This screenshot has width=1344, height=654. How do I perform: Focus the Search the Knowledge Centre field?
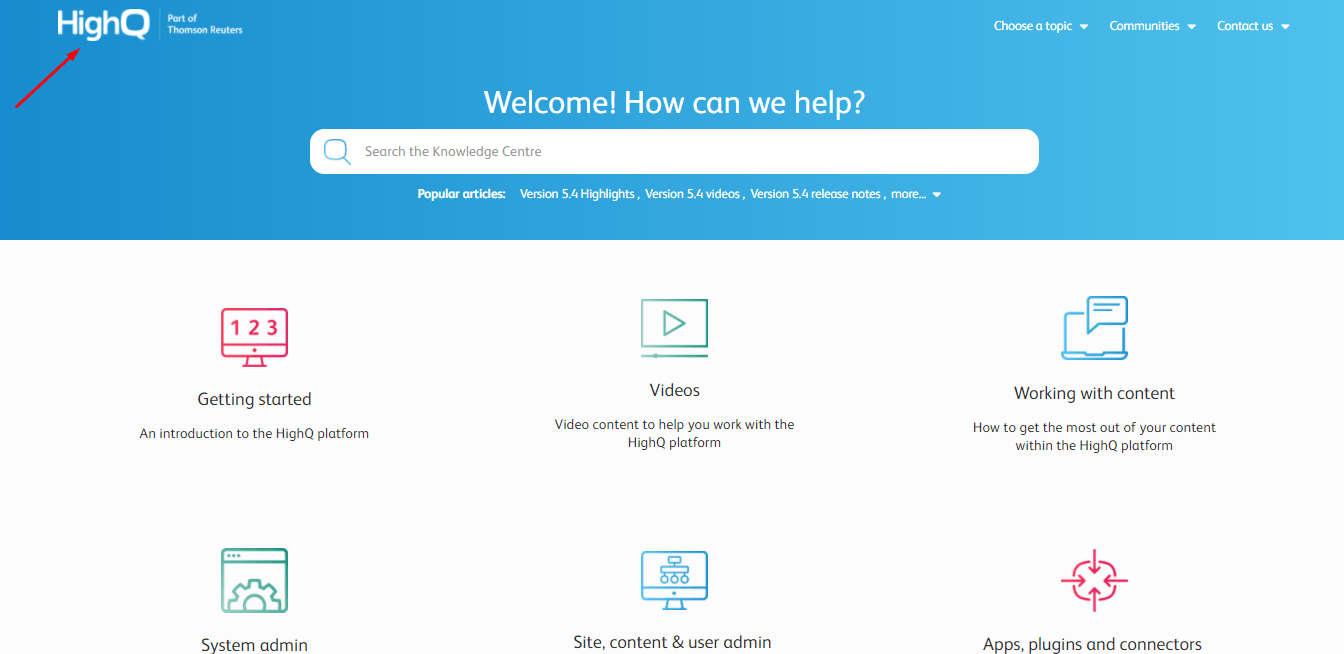tap(674, 152)
